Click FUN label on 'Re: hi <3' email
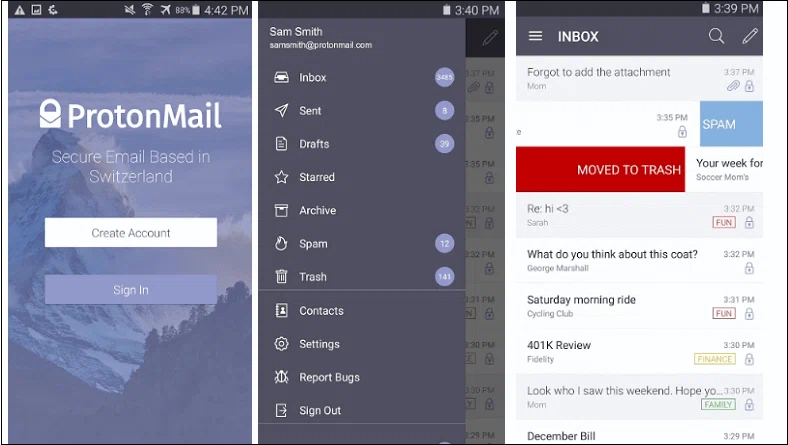This screenshot has height=445, width=788. coord(724,222)
